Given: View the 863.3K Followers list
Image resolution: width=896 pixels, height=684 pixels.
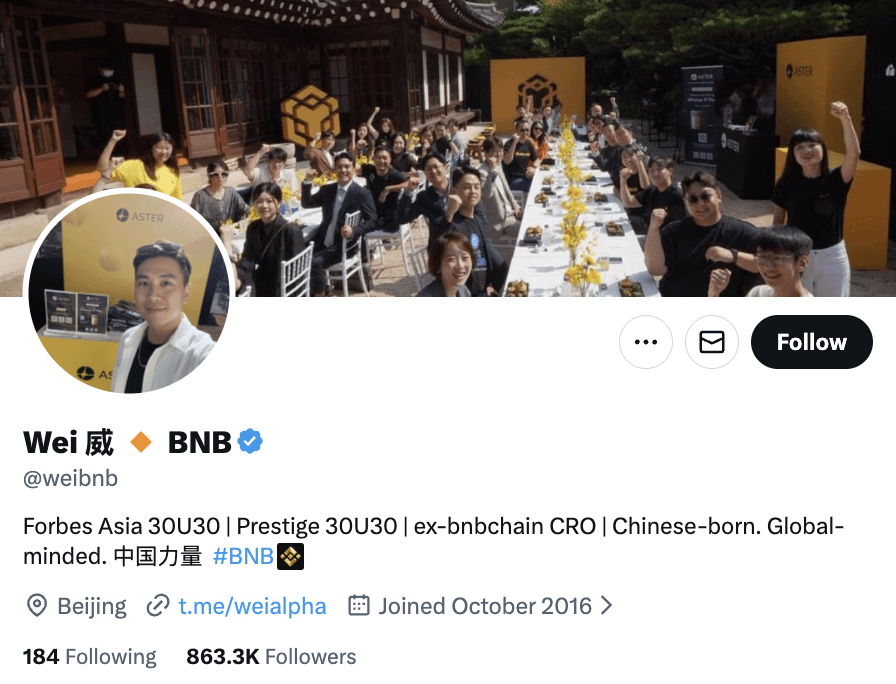Looking at the screenshot, I should (x=271, y=657).
